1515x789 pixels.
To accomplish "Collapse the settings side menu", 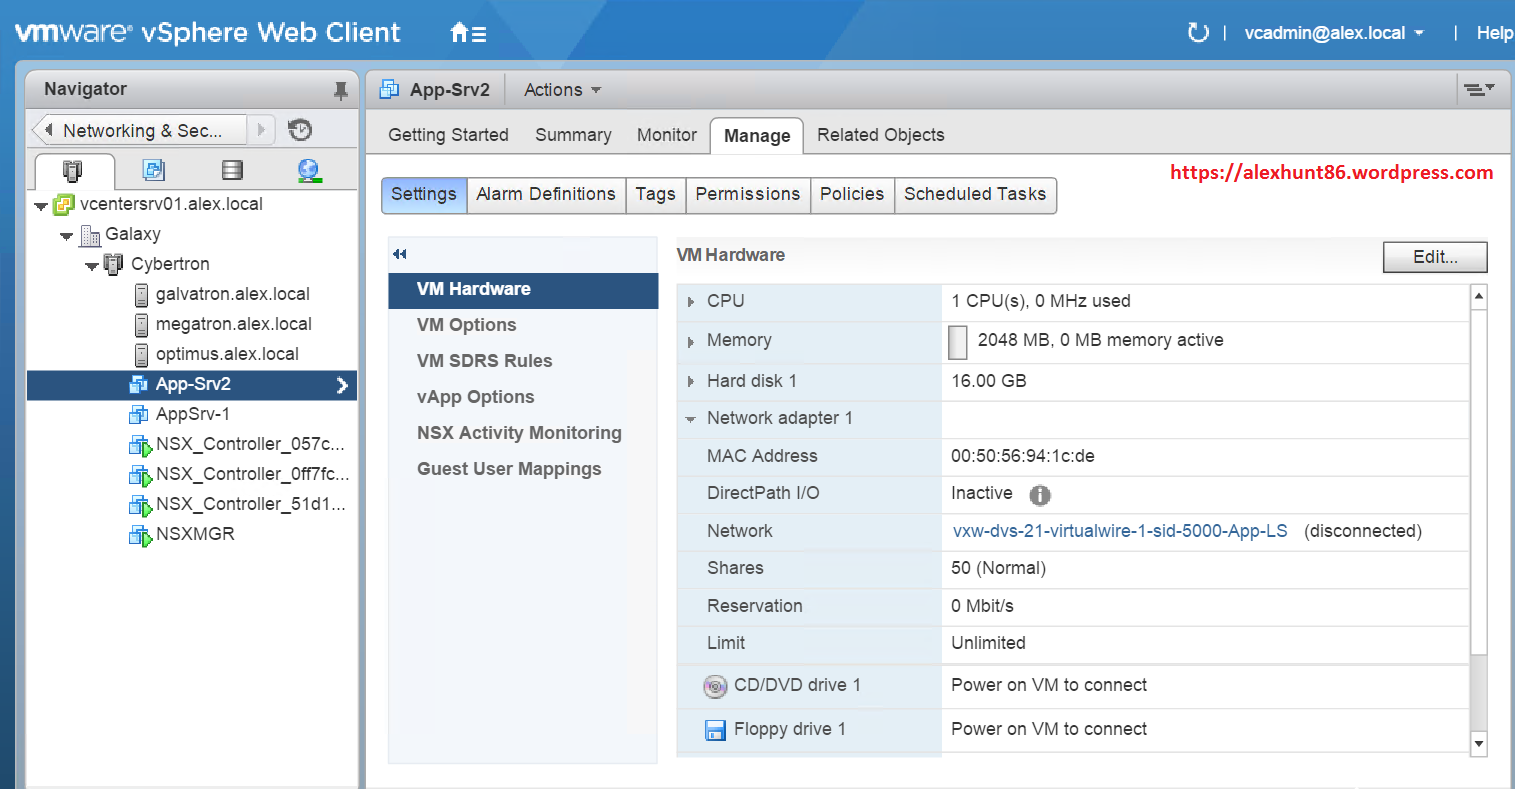I will (x=400, y=254).
